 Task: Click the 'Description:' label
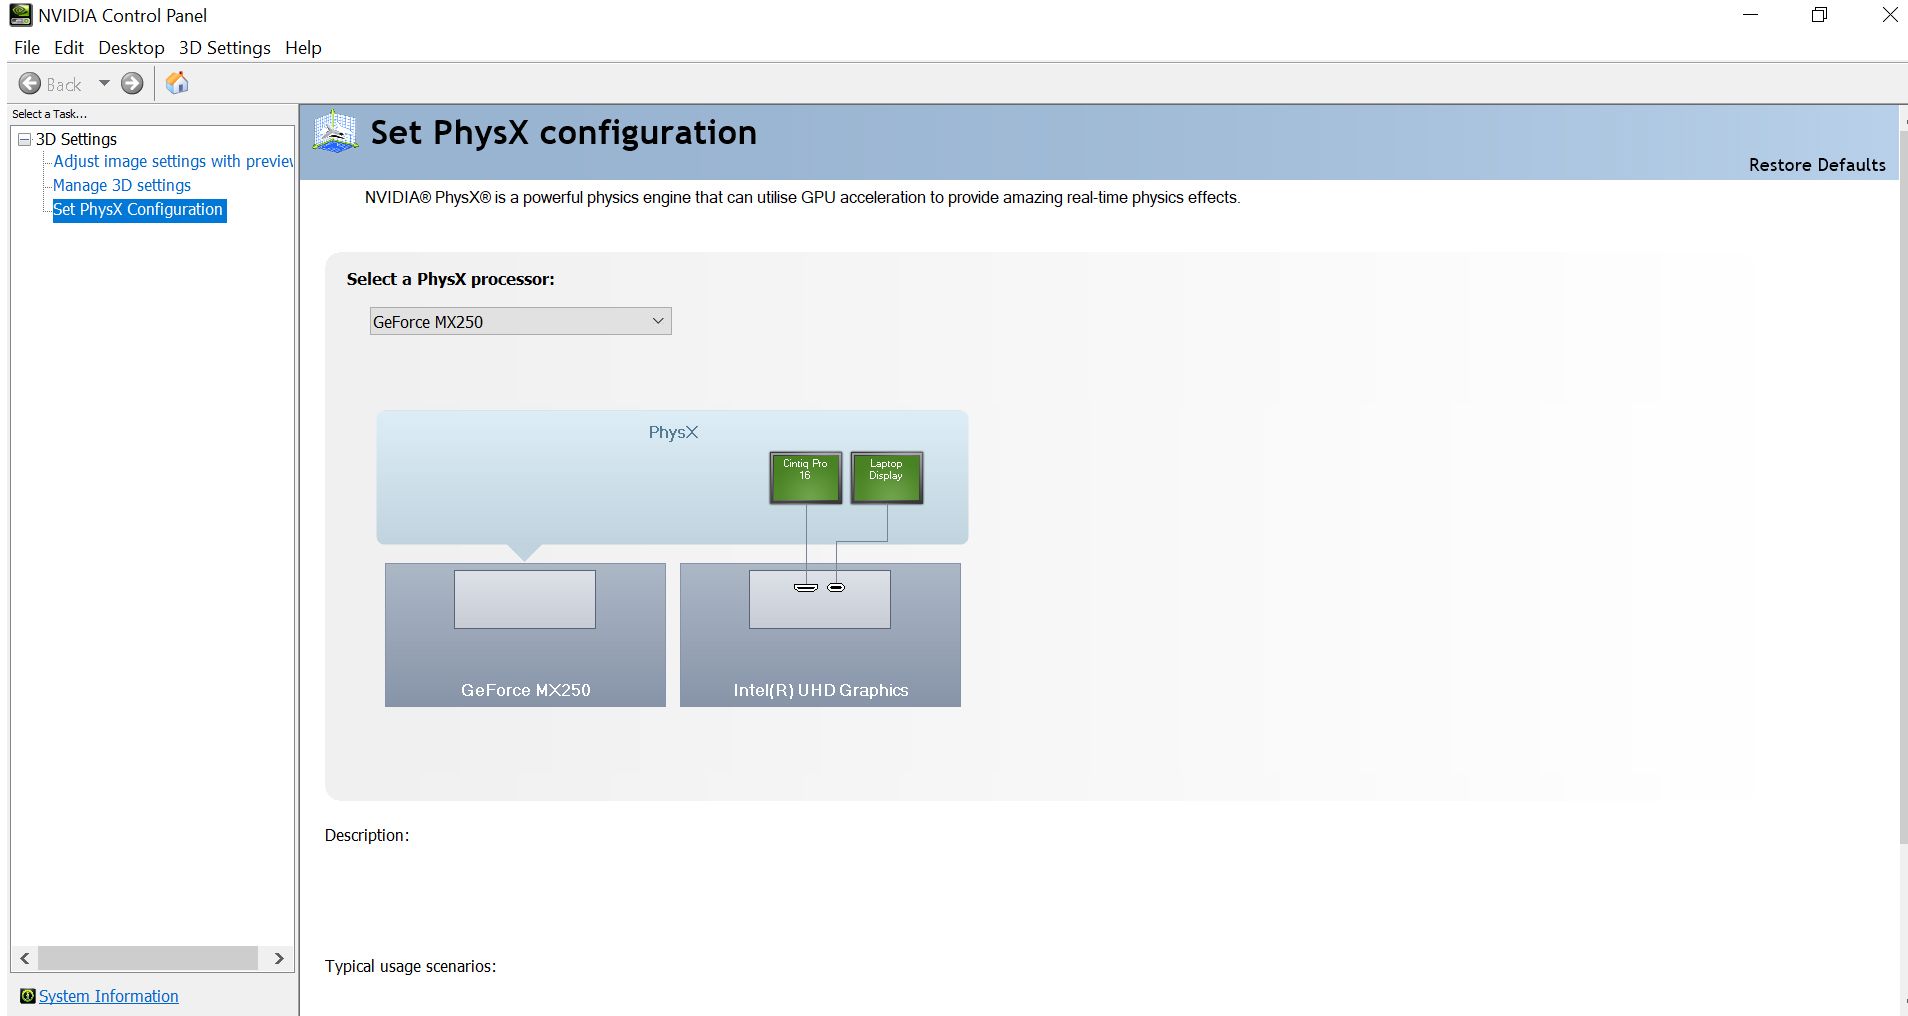tap(367, 835)
